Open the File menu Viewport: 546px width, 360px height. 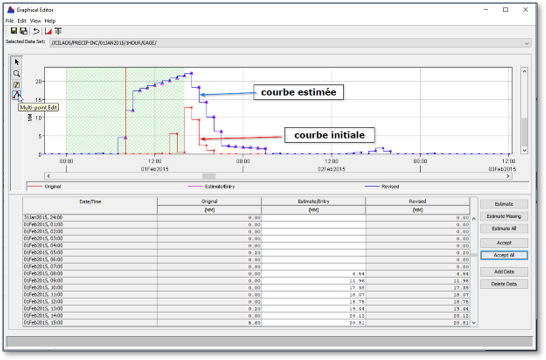[x=9, y=21]
